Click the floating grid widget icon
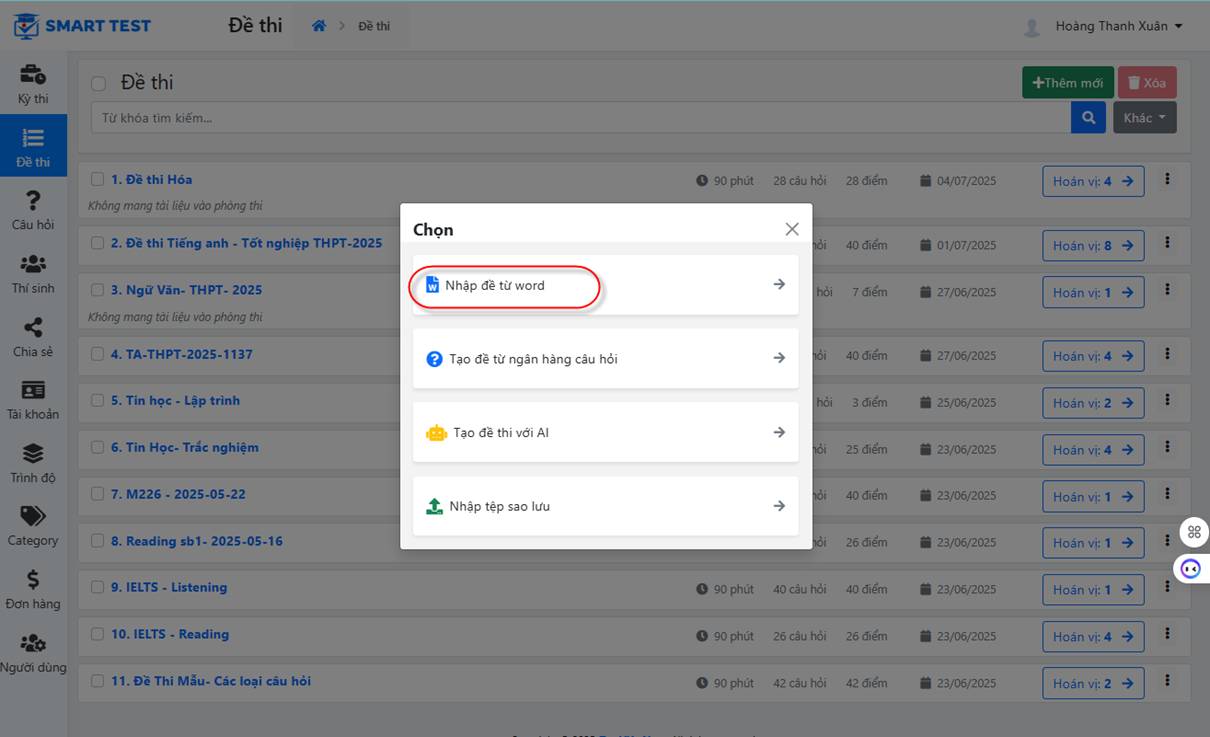 (1193, 532)
